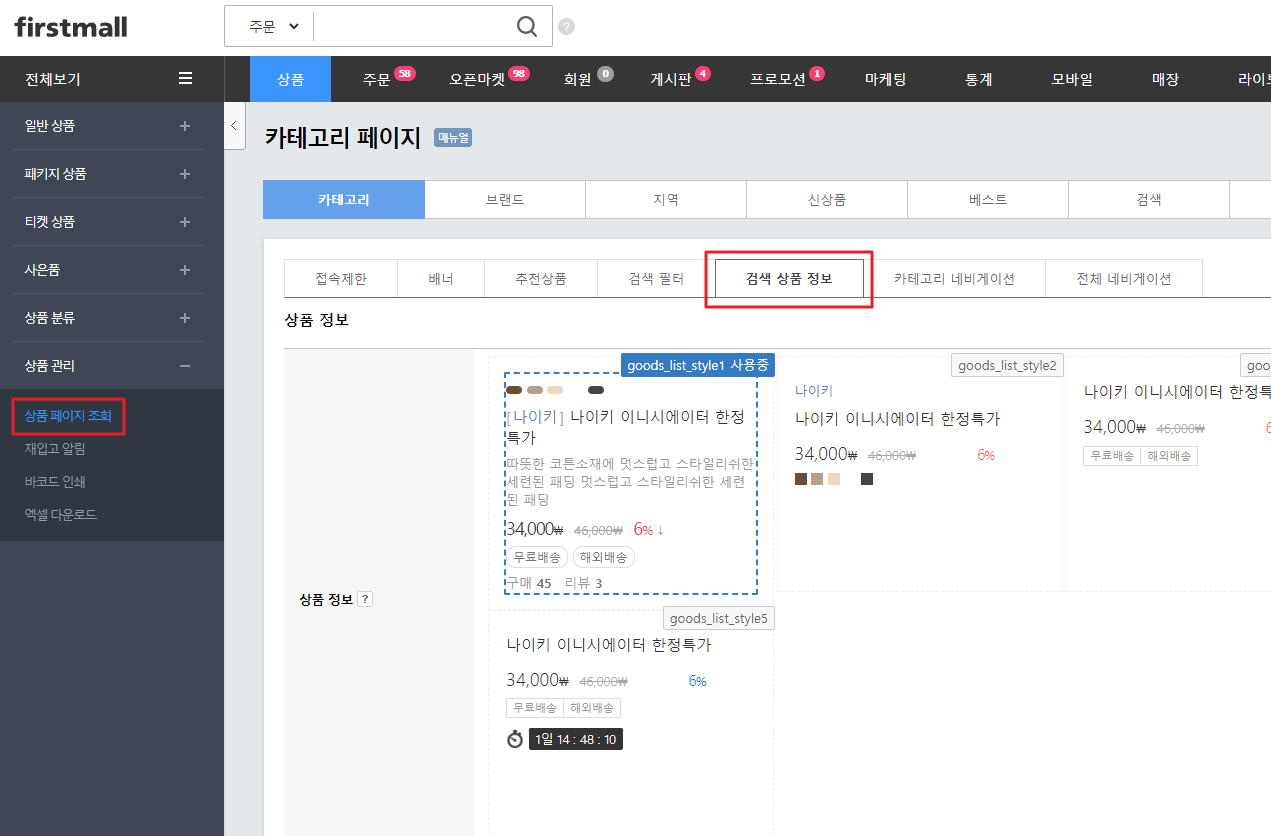Select the goods_list_style2 product card

coord(920,474)
